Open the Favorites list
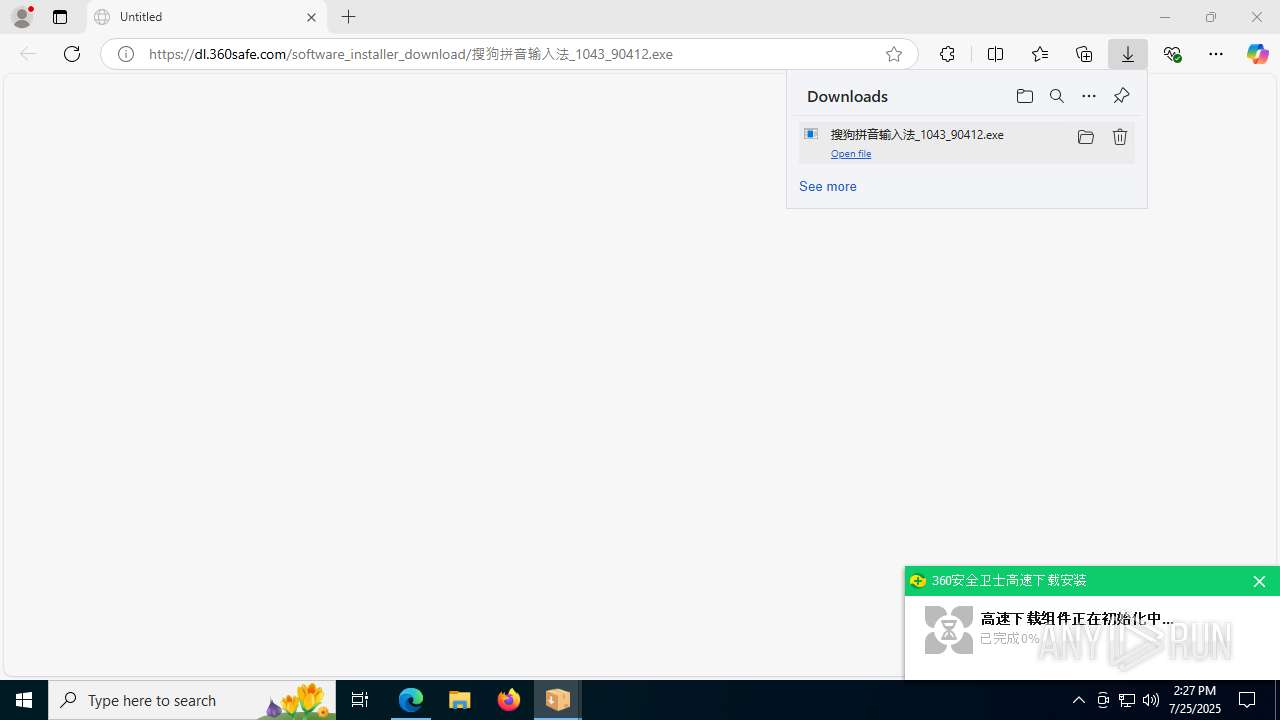The width and height of the screenshot is (1280, 720). [1040, 54]
